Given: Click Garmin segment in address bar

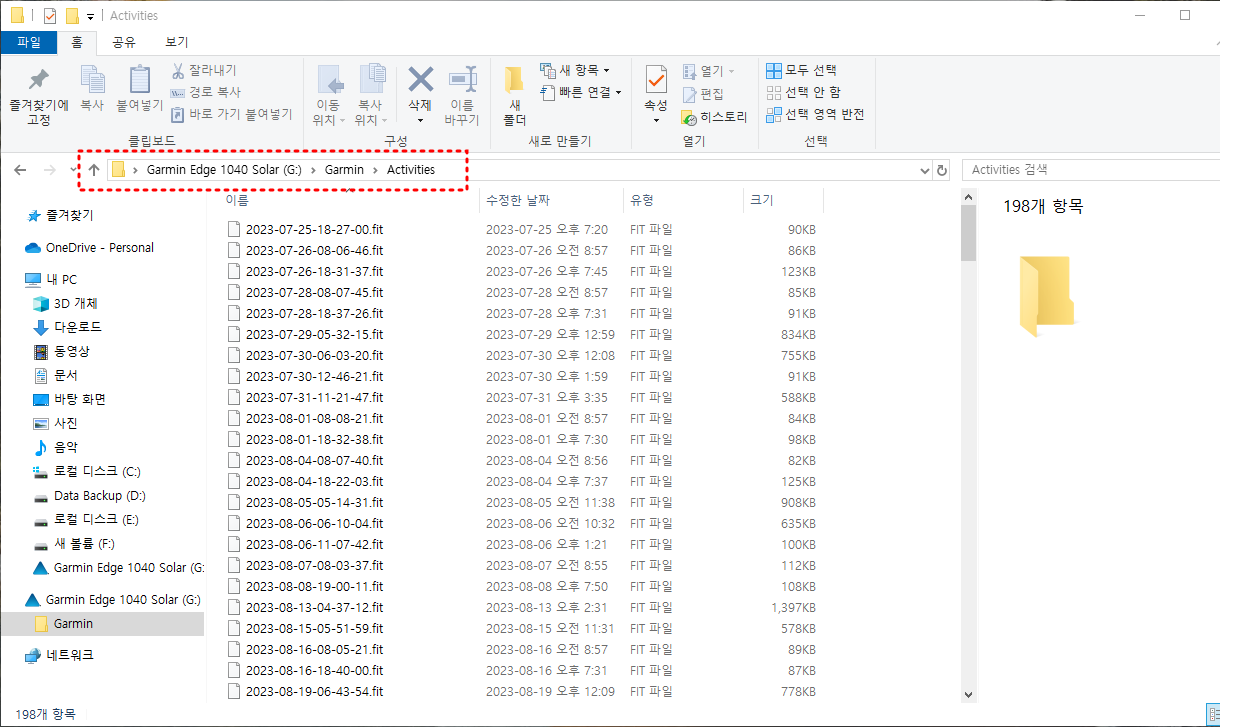Looking at the screenshot, I should click(344, 170).
